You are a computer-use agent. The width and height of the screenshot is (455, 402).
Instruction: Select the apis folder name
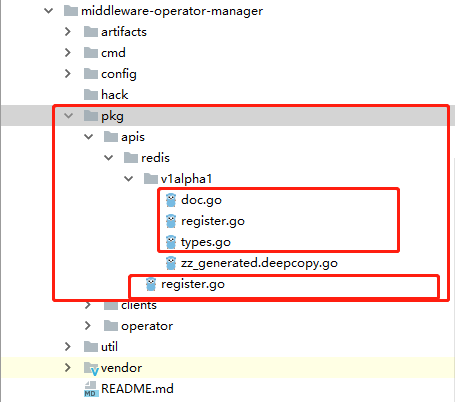coord(133,137)
